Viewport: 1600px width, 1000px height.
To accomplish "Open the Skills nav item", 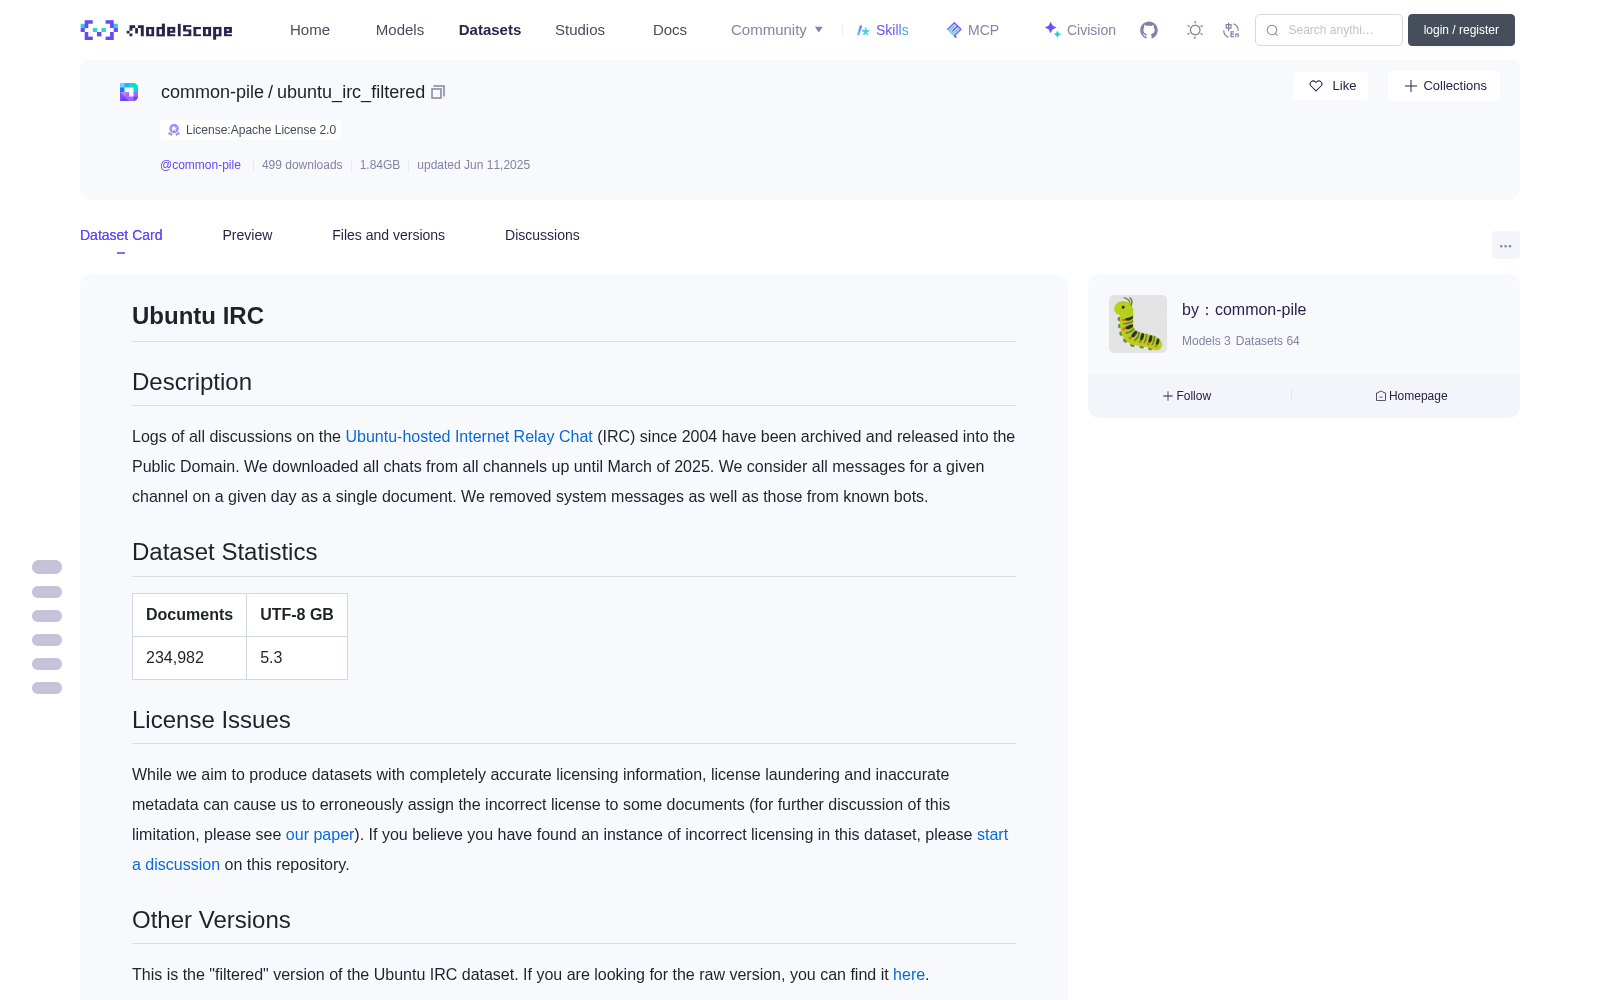I will pos(883,30).
